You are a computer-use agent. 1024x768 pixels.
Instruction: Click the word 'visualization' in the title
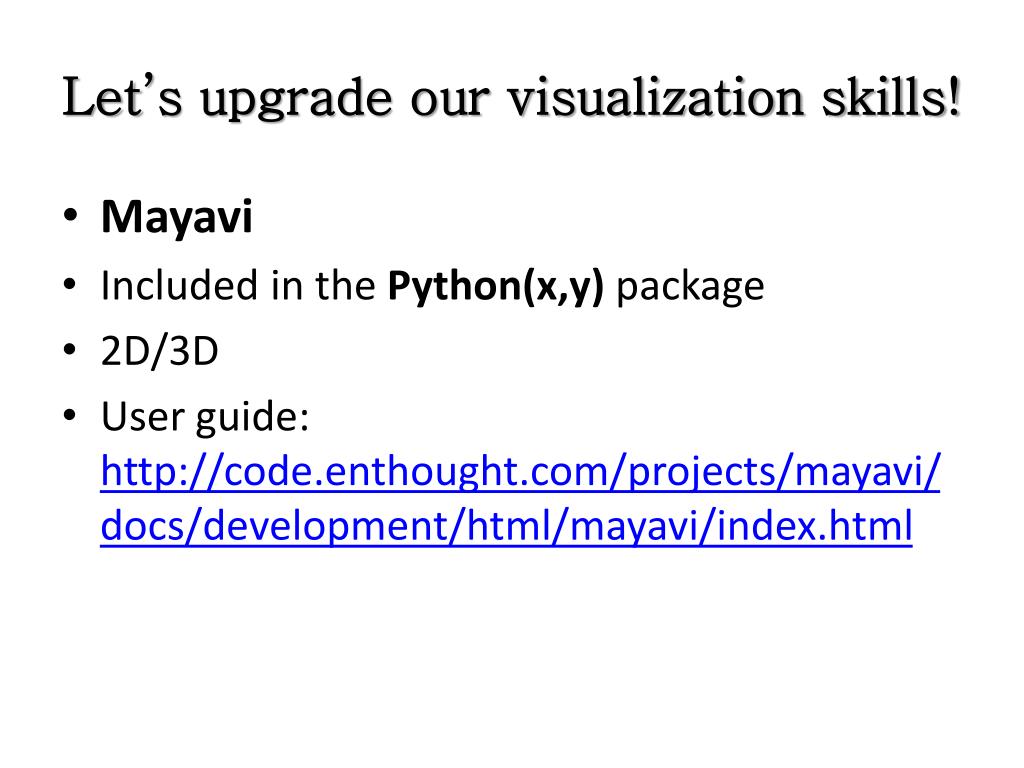[x=655, y=98]
